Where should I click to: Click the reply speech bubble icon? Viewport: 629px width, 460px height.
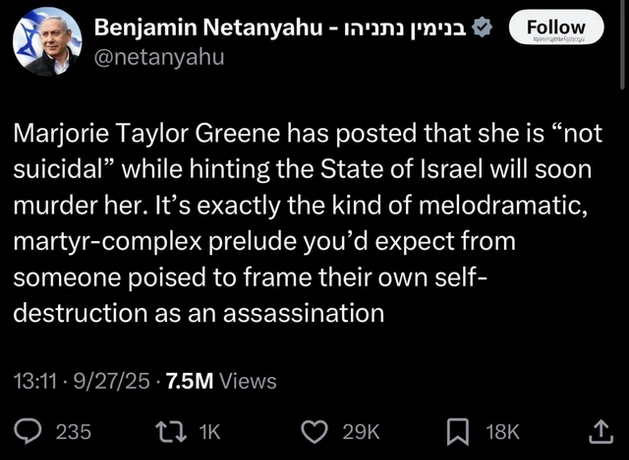[x=28, y=432]
